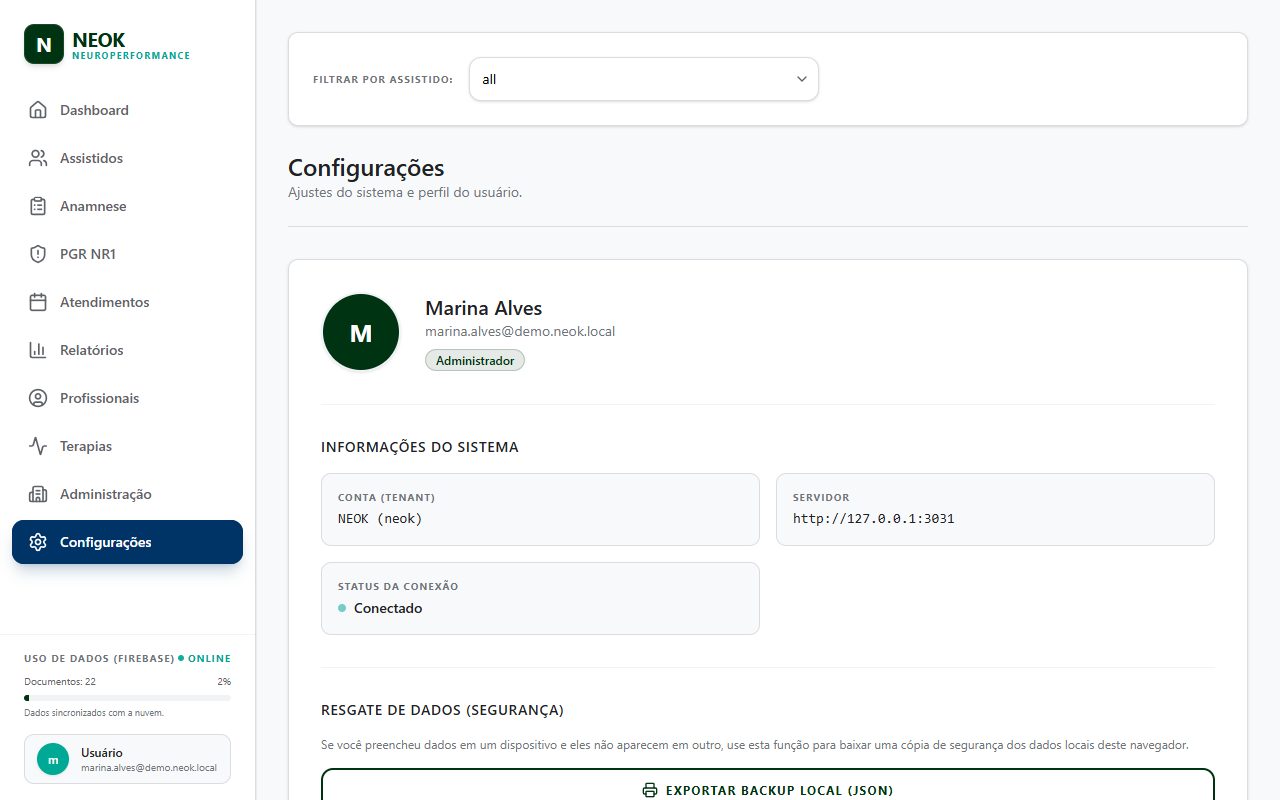Click the tenant value NEOK (neok)

pyautogui.click(x=380, y=519)
